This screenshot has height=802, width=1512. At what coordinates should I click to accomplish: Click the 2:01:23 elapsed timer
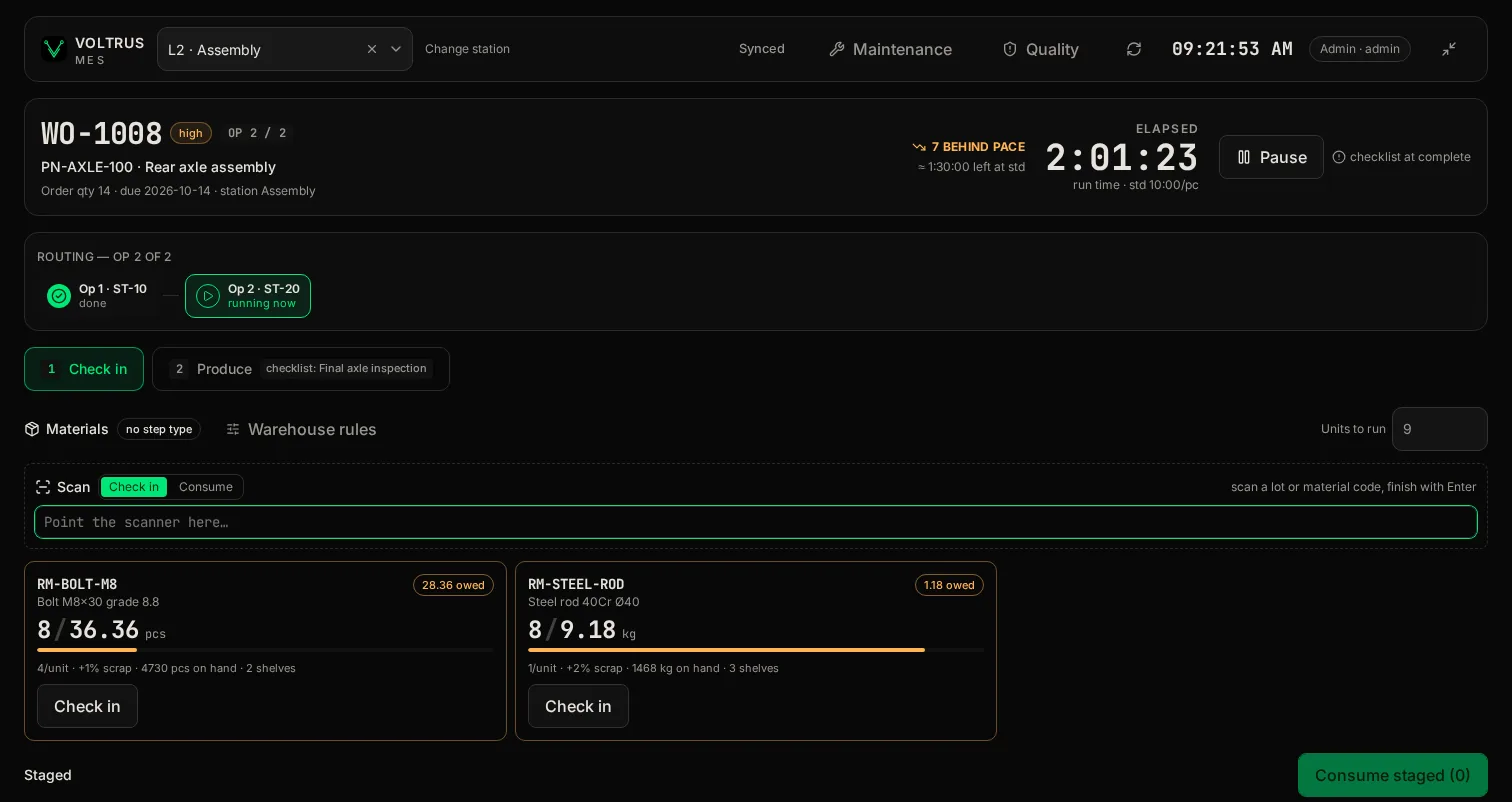point(1122,158)
